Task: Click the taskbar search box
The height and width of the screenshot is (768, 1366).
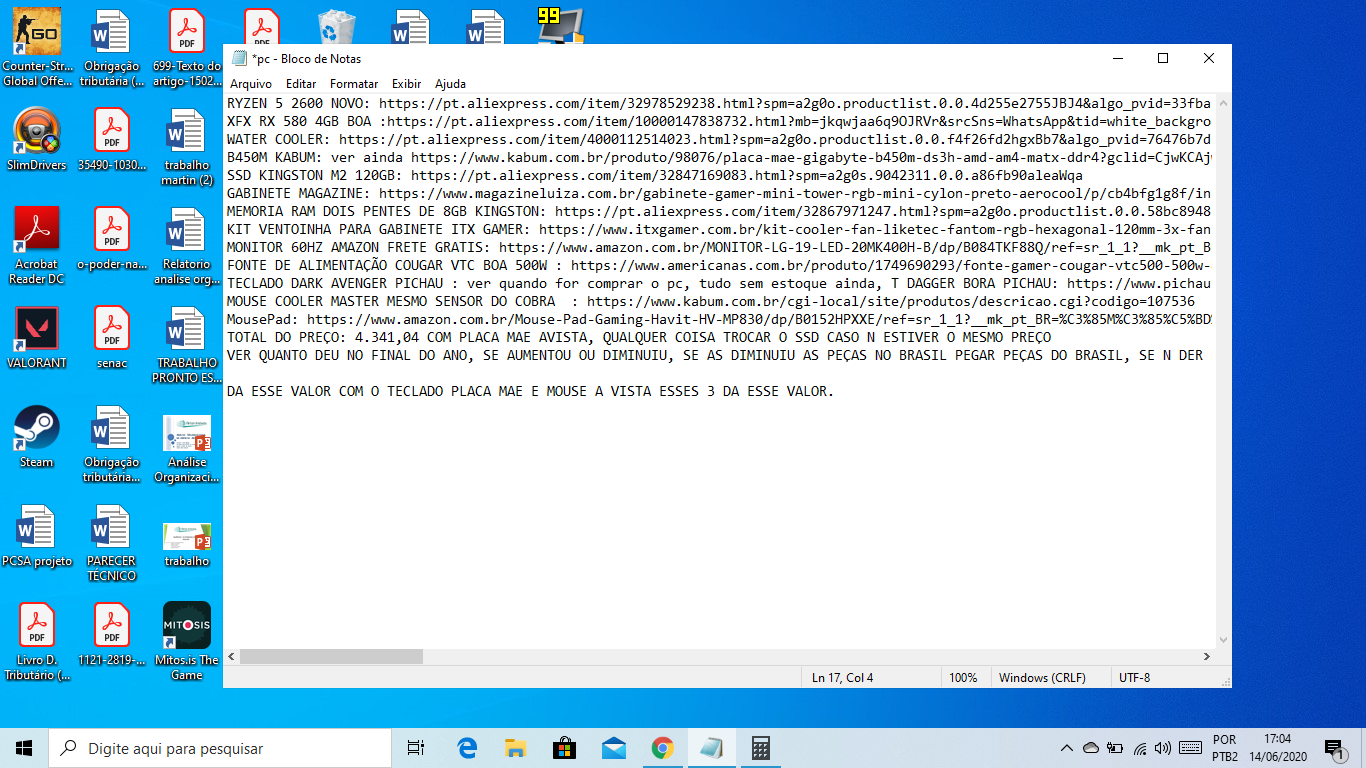Action: tap(220, 748)
